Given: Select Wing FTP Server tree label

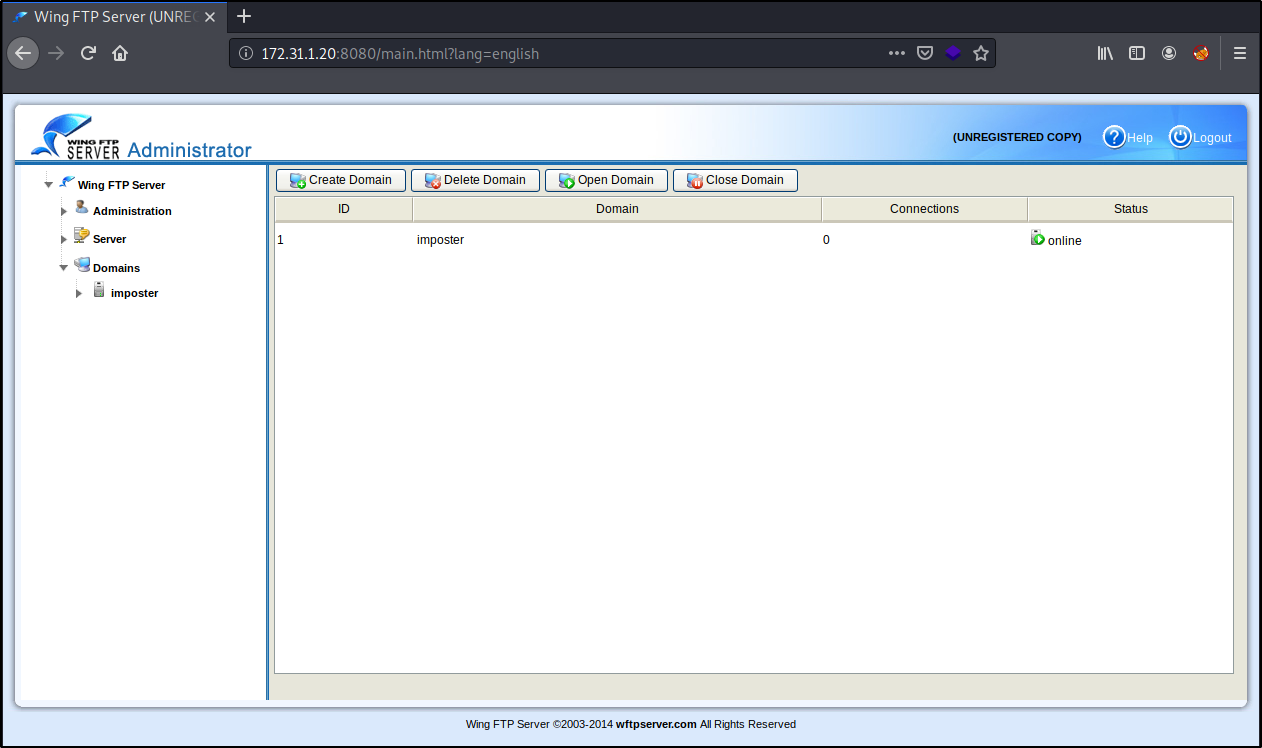Looking at the screenshot, I should pos(121,185).
